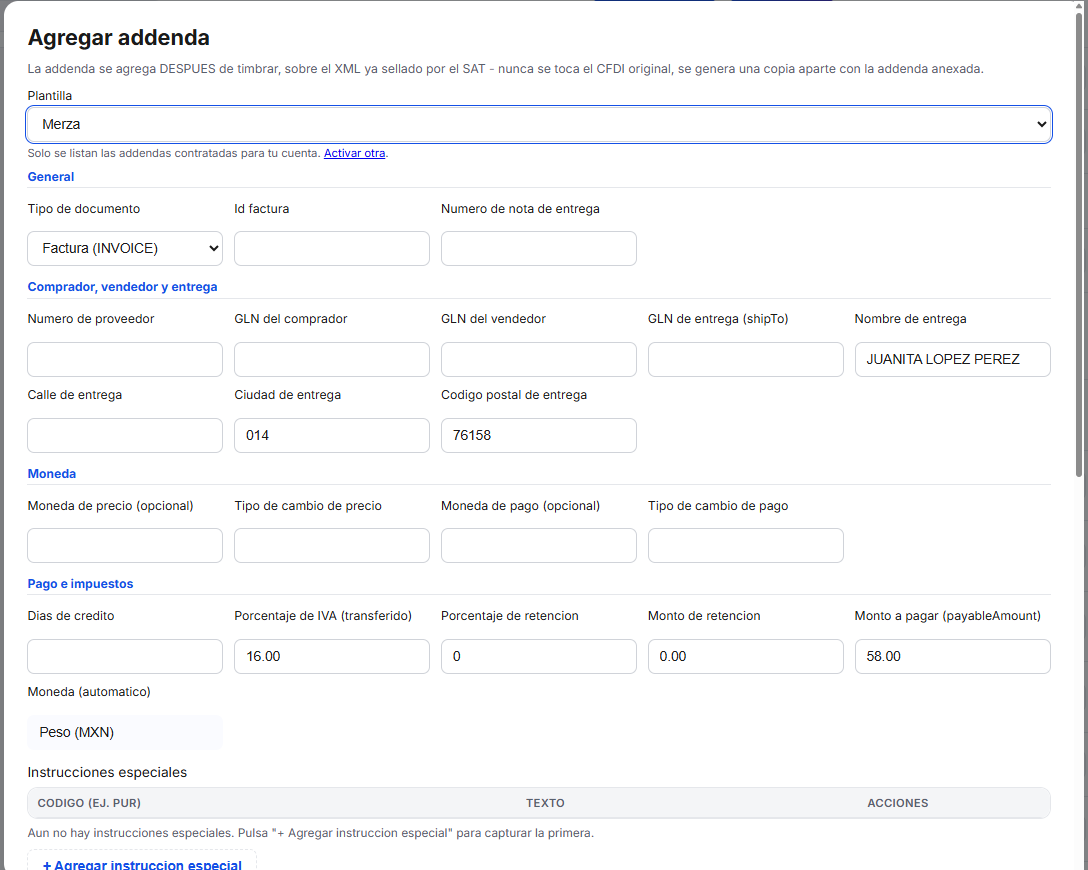Click the 'Aun no hay instrucciones especiales' message

(311, 833)
